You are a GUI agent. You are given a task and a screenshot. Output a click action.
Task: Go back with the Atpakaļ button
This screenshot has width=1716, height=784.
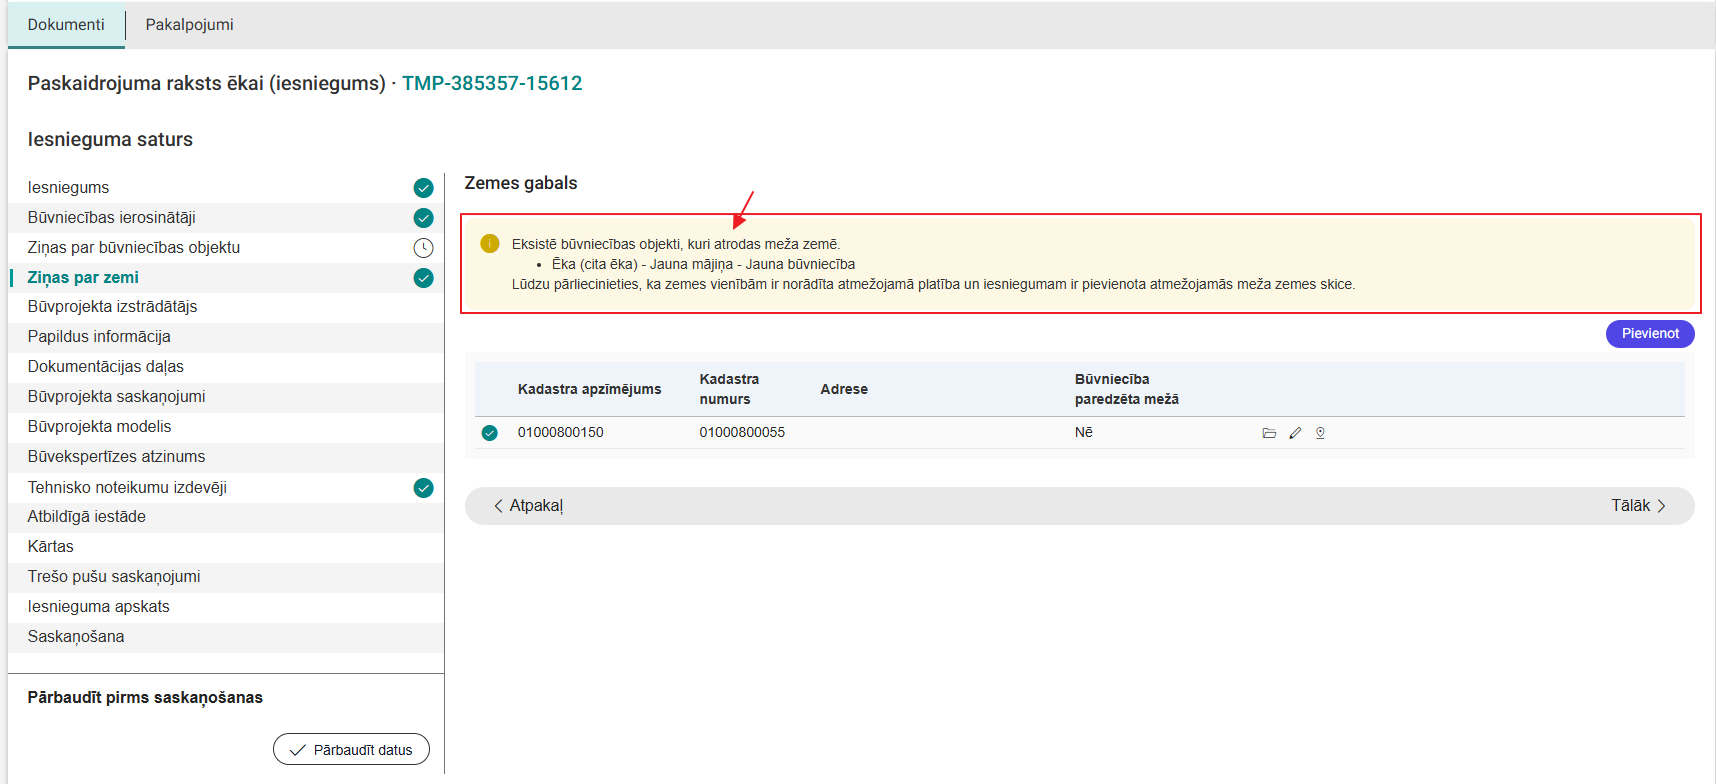coord(528,506)
